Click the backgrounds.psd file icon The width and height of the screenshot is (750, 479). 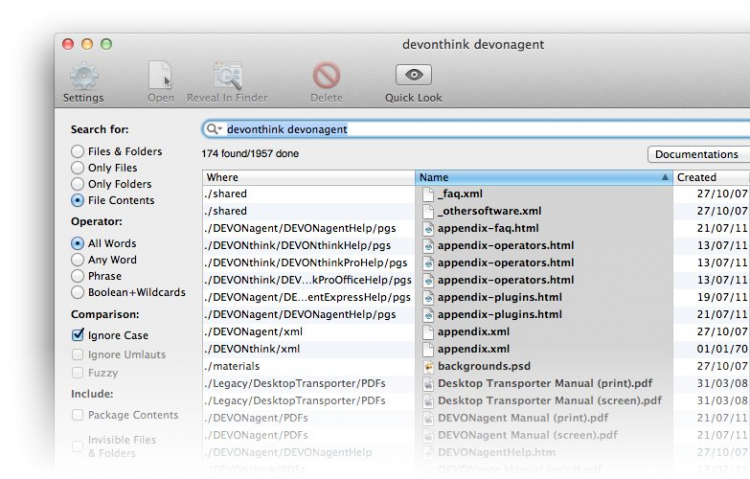(x=429, y=367)
